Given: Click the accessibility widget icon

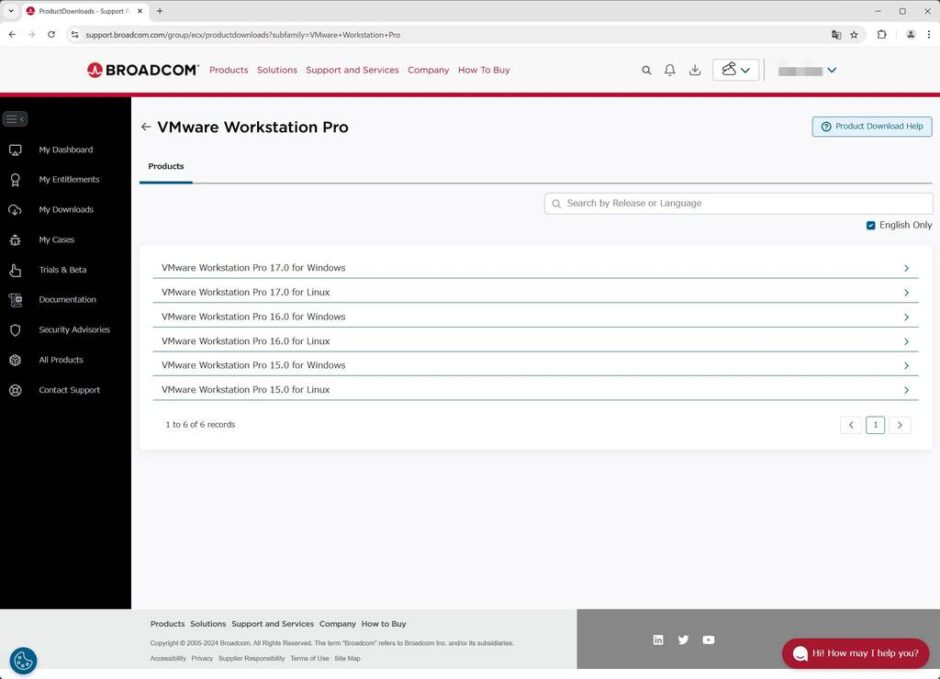Looking at the screenshot, I should click(x=23, y=660).
